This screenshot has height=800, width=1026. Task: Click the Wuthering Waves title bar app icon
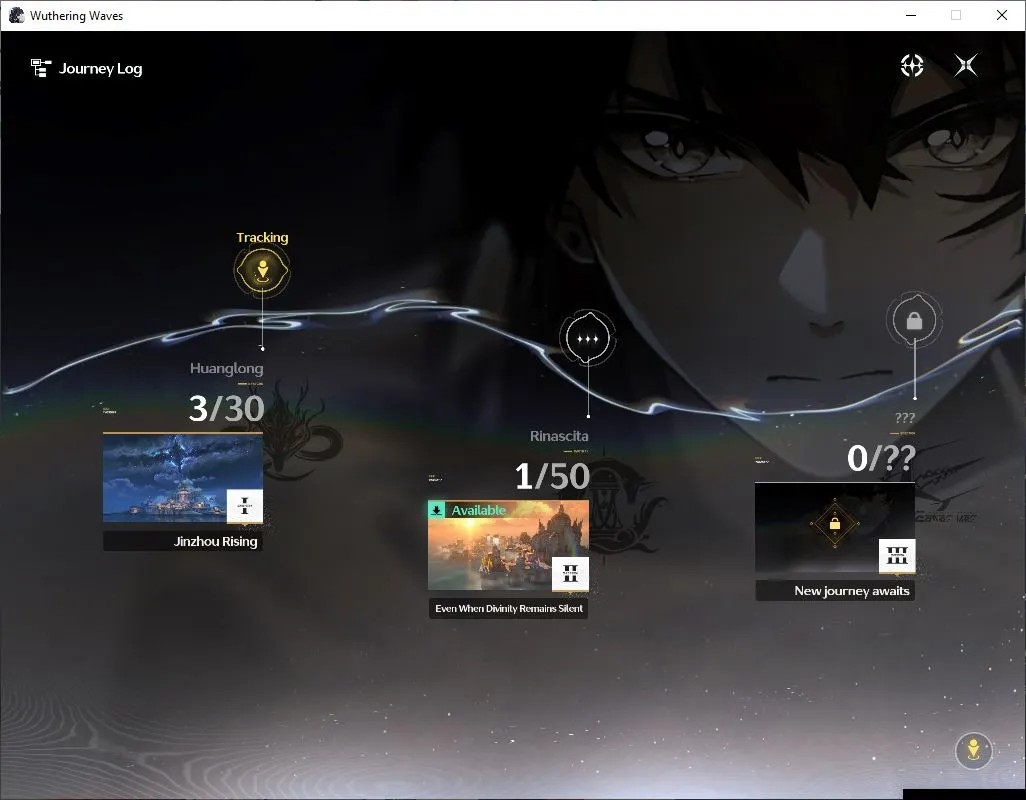click(16, 15)
